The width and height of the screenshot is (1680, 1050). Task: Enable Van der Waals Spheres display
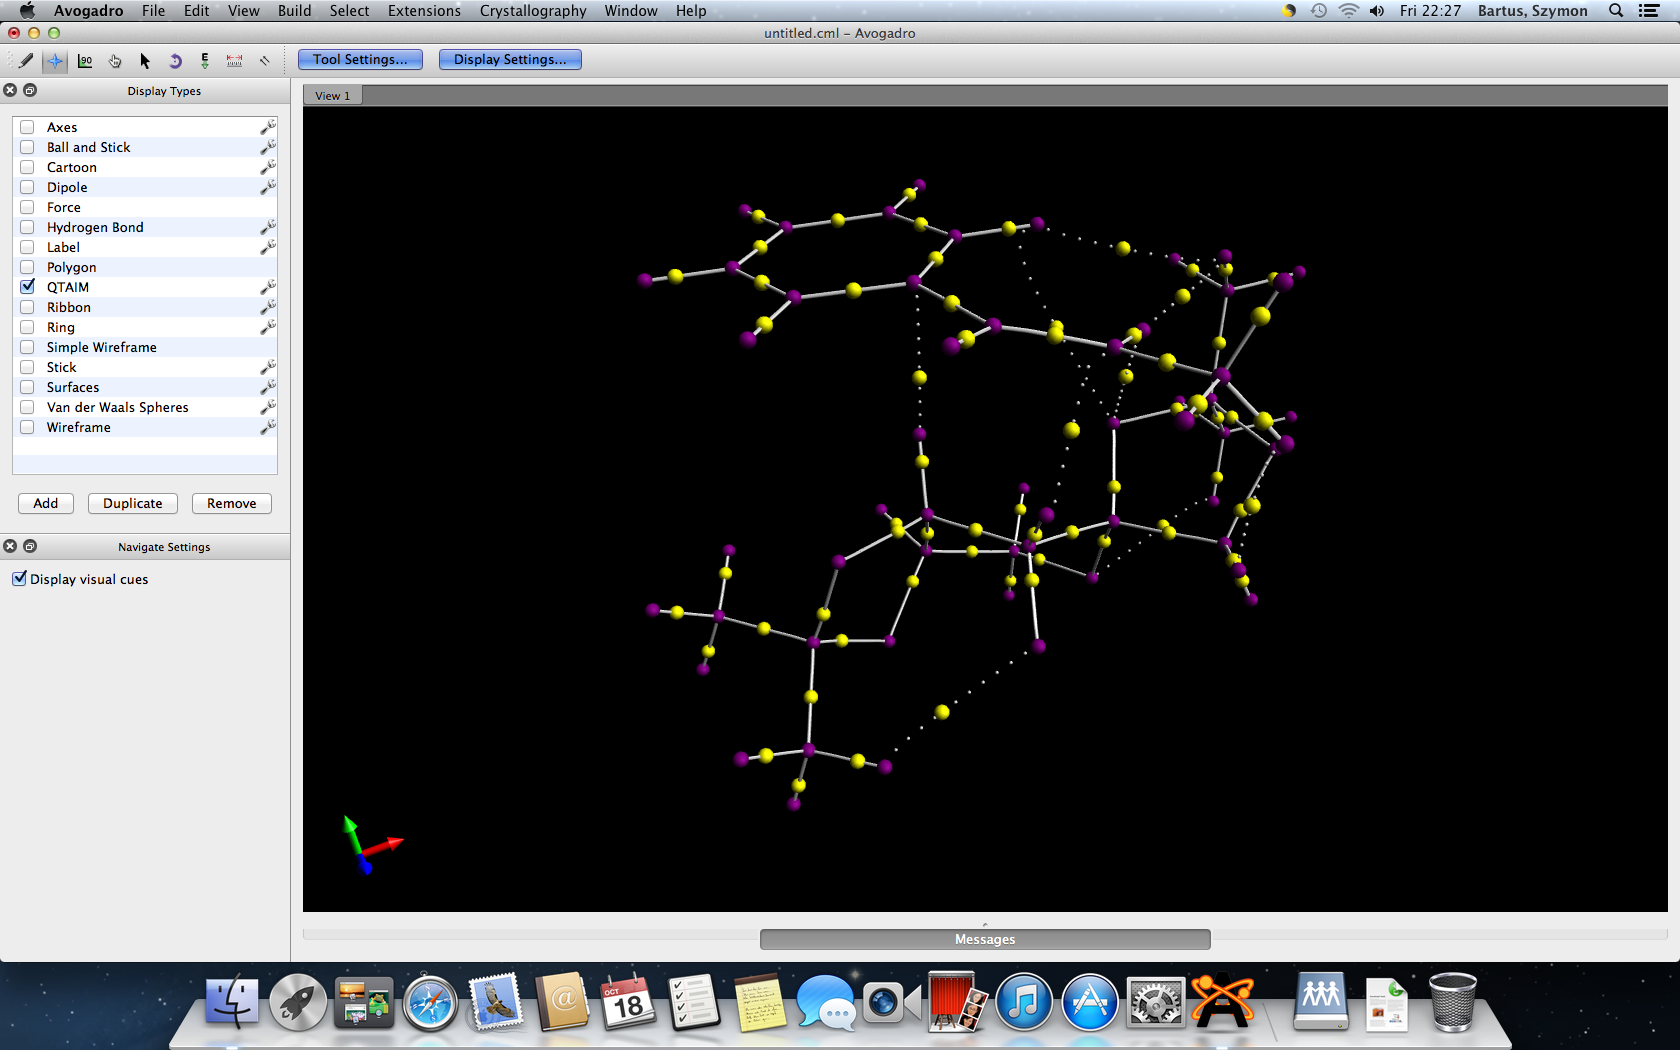coord(27,407)
